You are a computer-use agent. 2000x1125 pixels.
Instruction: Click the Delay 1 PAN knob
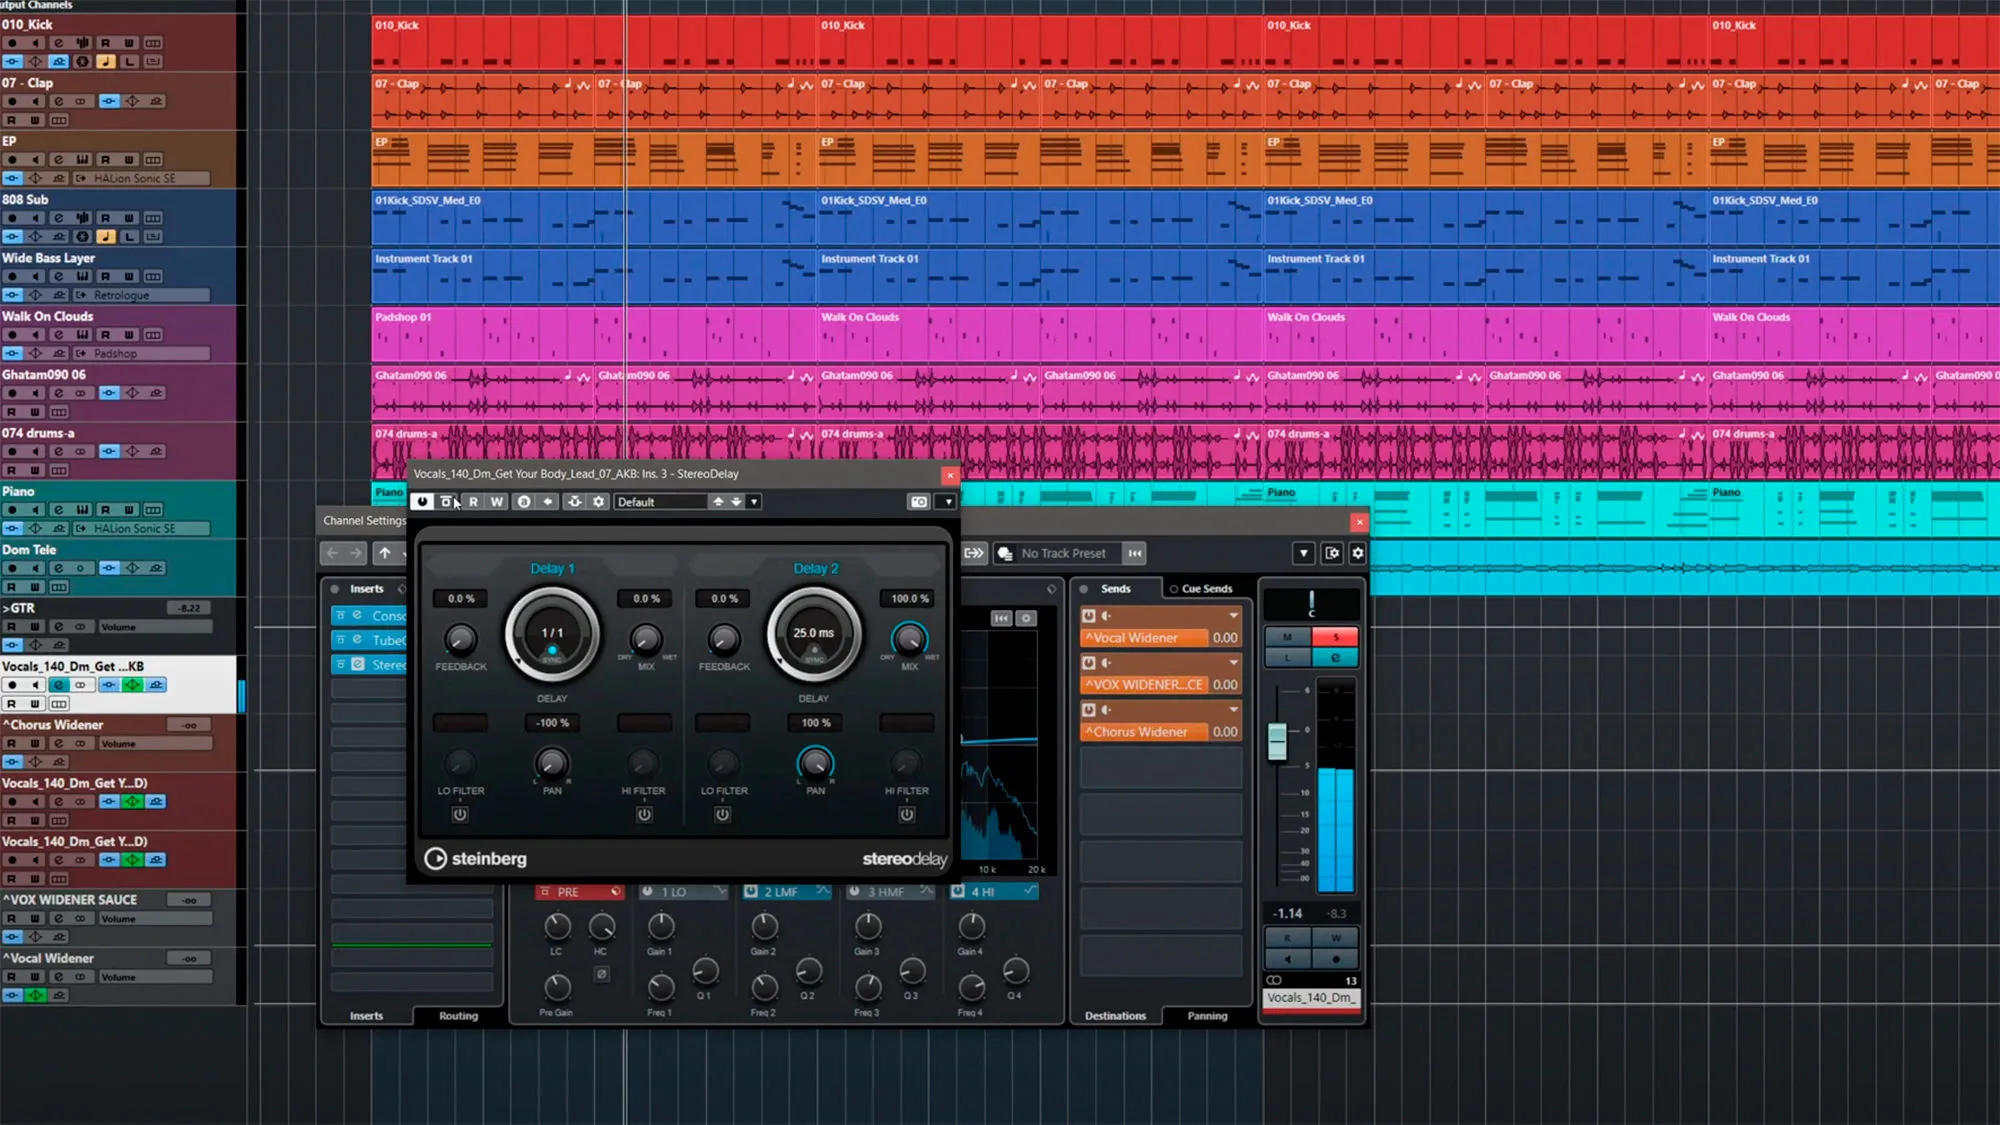(552, 763)
